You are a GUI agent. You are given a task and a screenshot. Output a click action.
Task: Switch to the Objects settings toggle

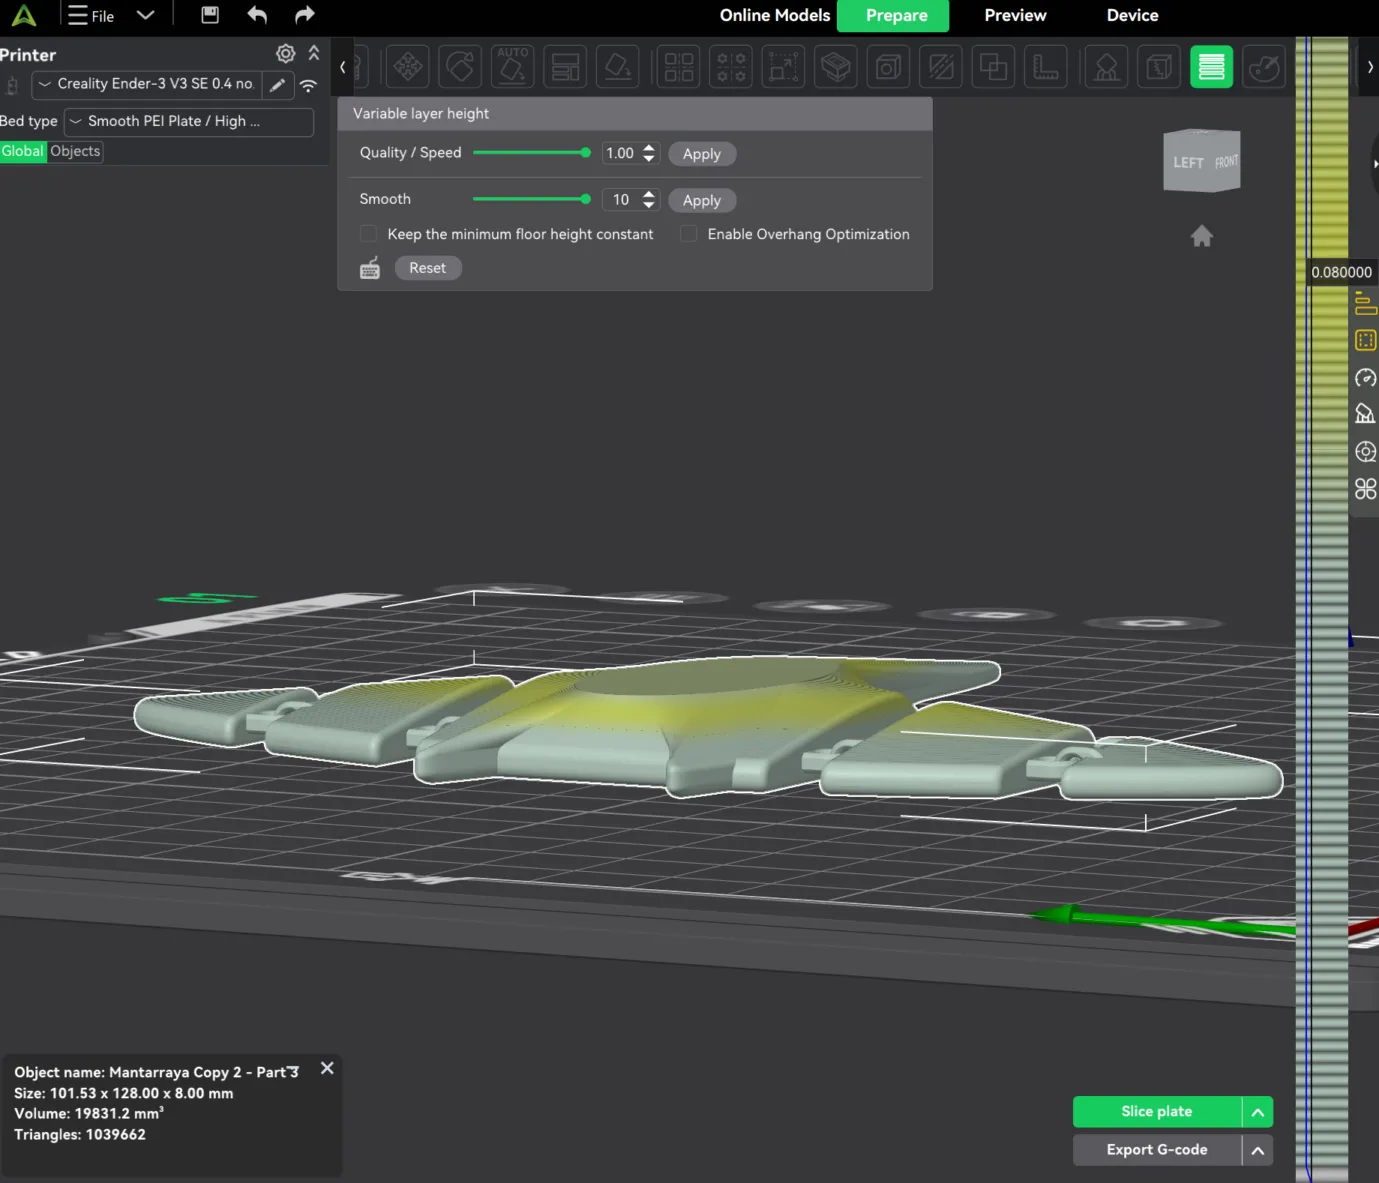(x=75, y=151)
